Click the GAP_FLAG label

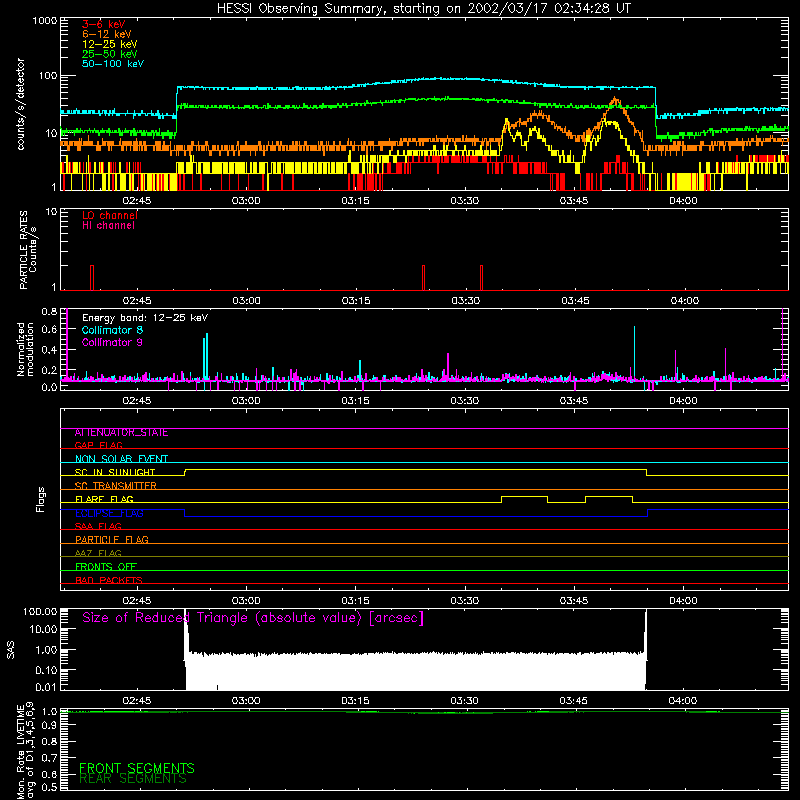98,445
